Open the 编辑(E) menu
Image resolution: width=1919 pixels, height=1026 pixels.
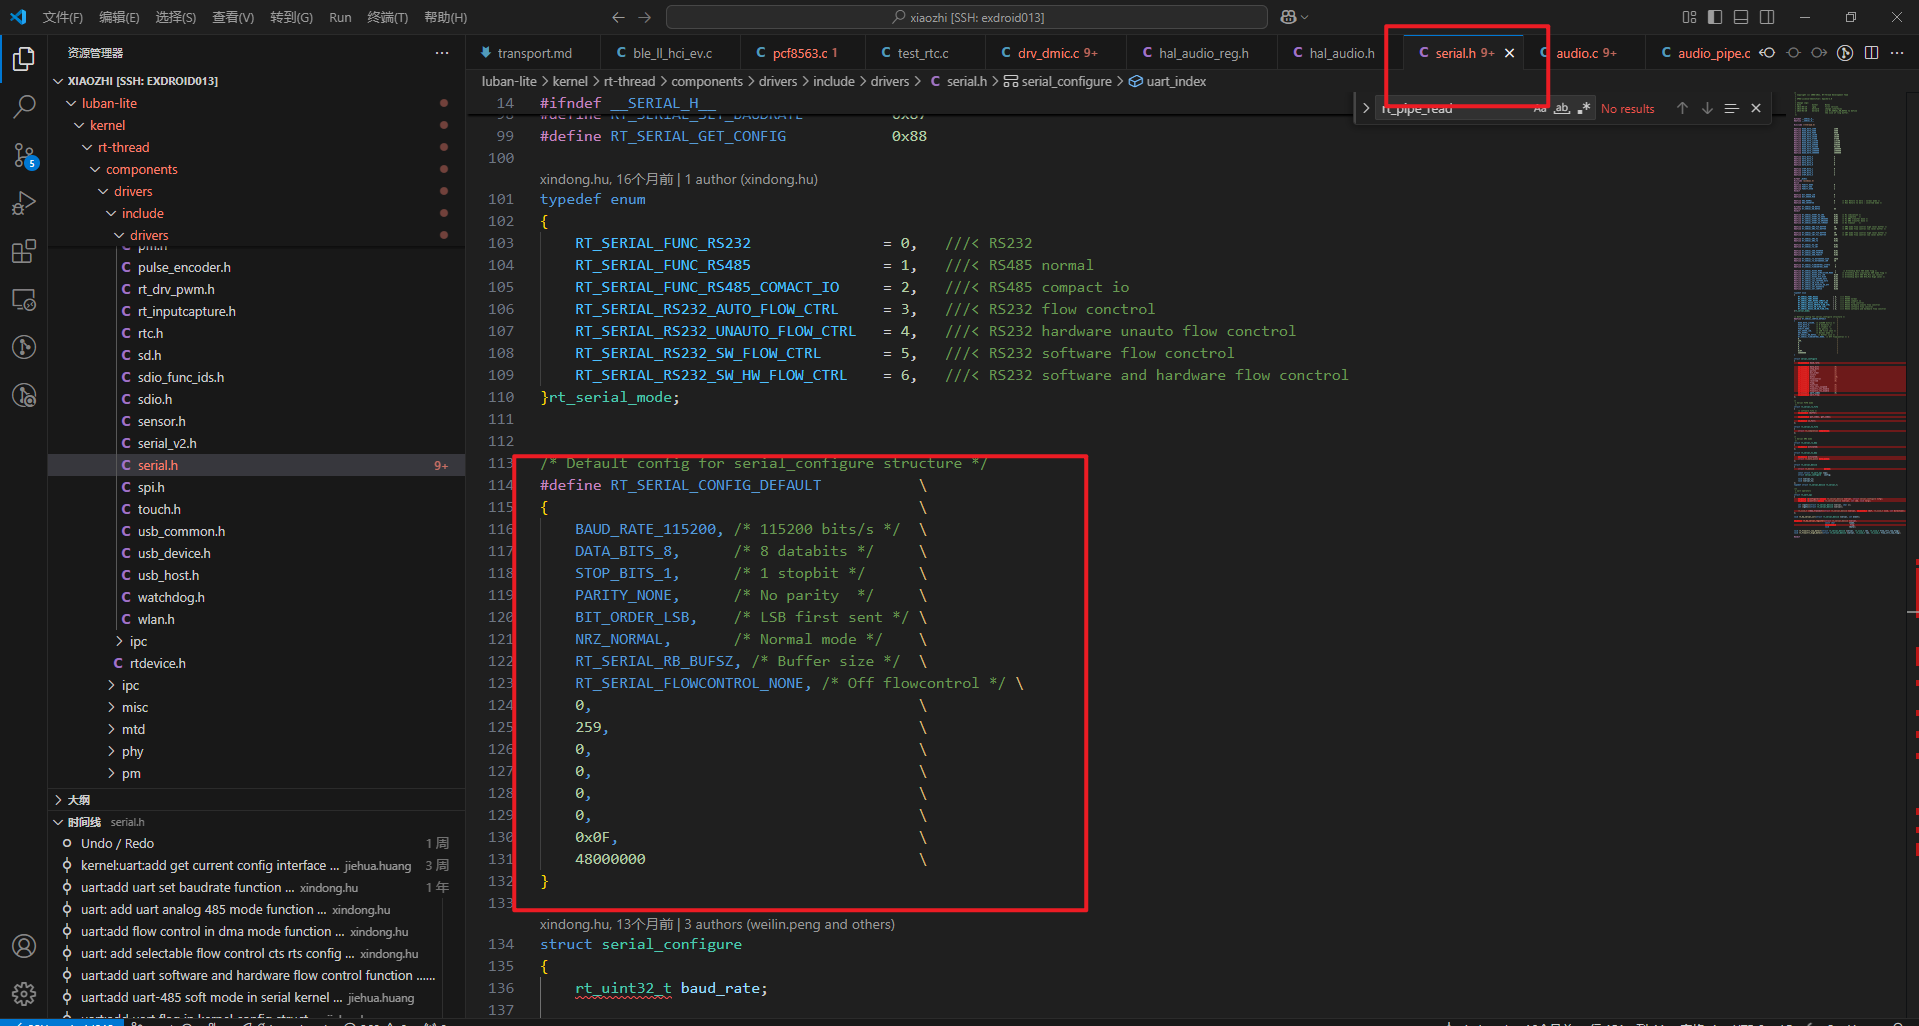119,17
